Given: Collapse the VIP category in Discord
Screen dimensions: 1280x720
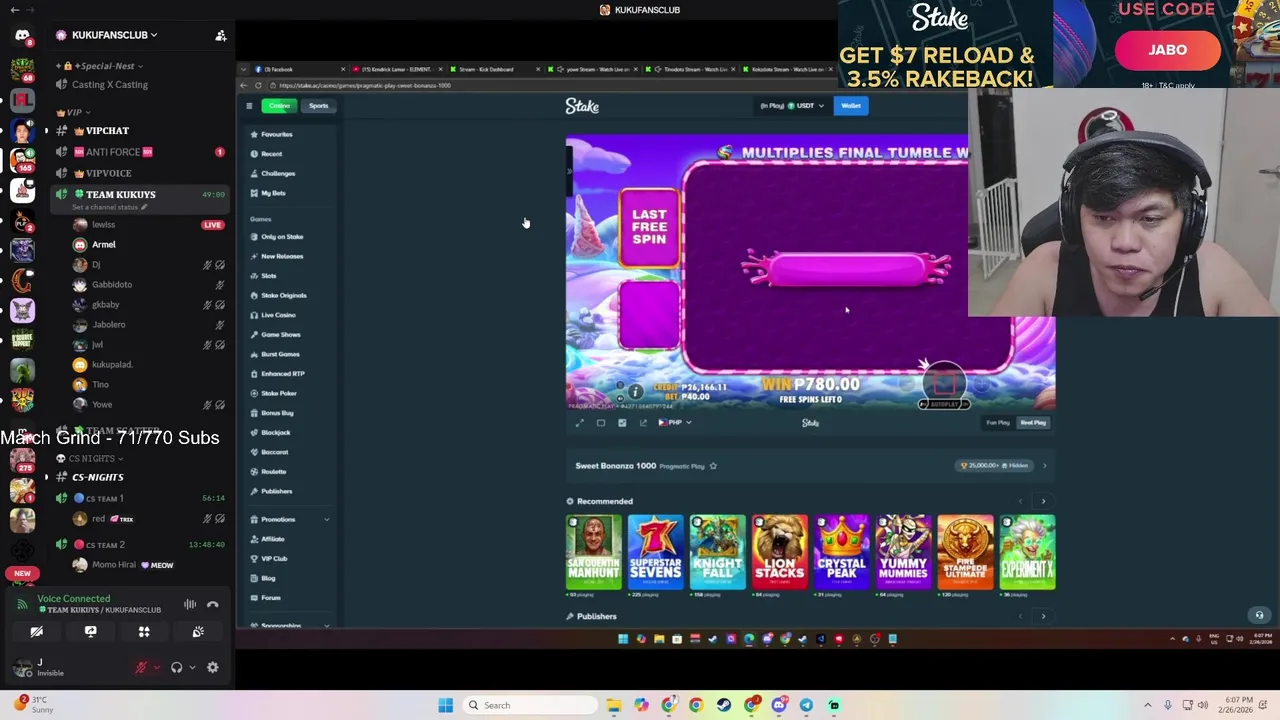Looking at the screenshot, I should [74, 112].
